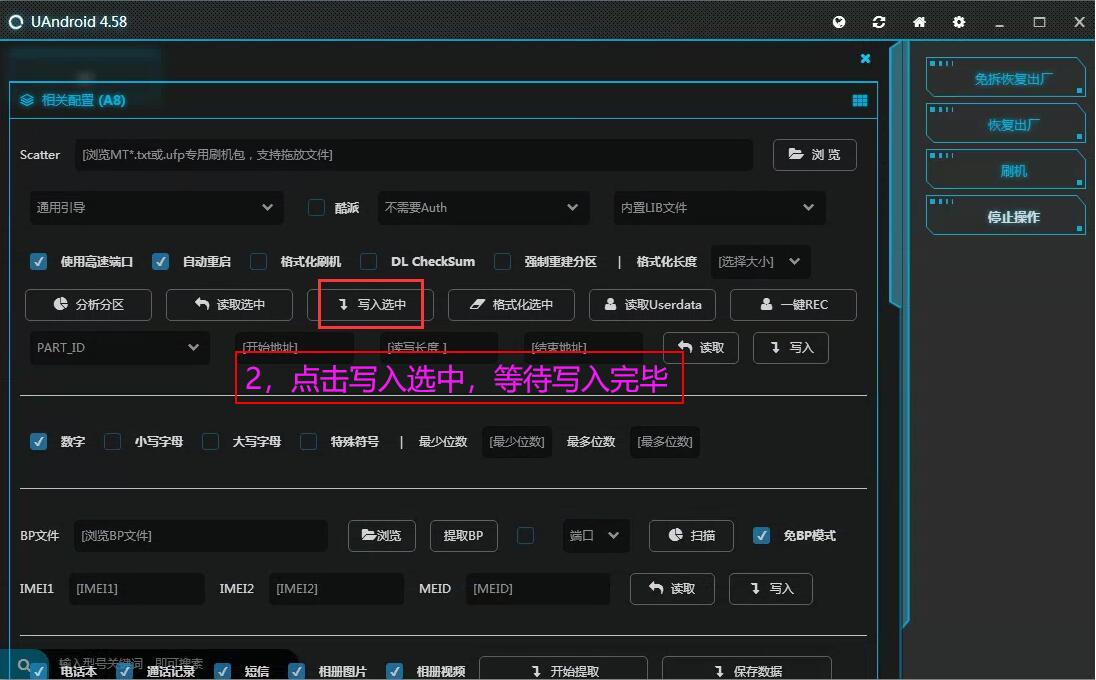Expand the 选择大小 format length dropdown
This screenshot has width=1096, height=680.
coord(760,261)
